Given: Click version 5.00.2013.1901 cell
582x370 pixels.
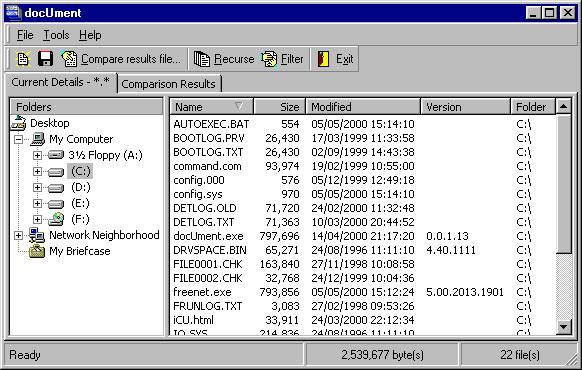Looking at the screenshot, I should point(465,292).
